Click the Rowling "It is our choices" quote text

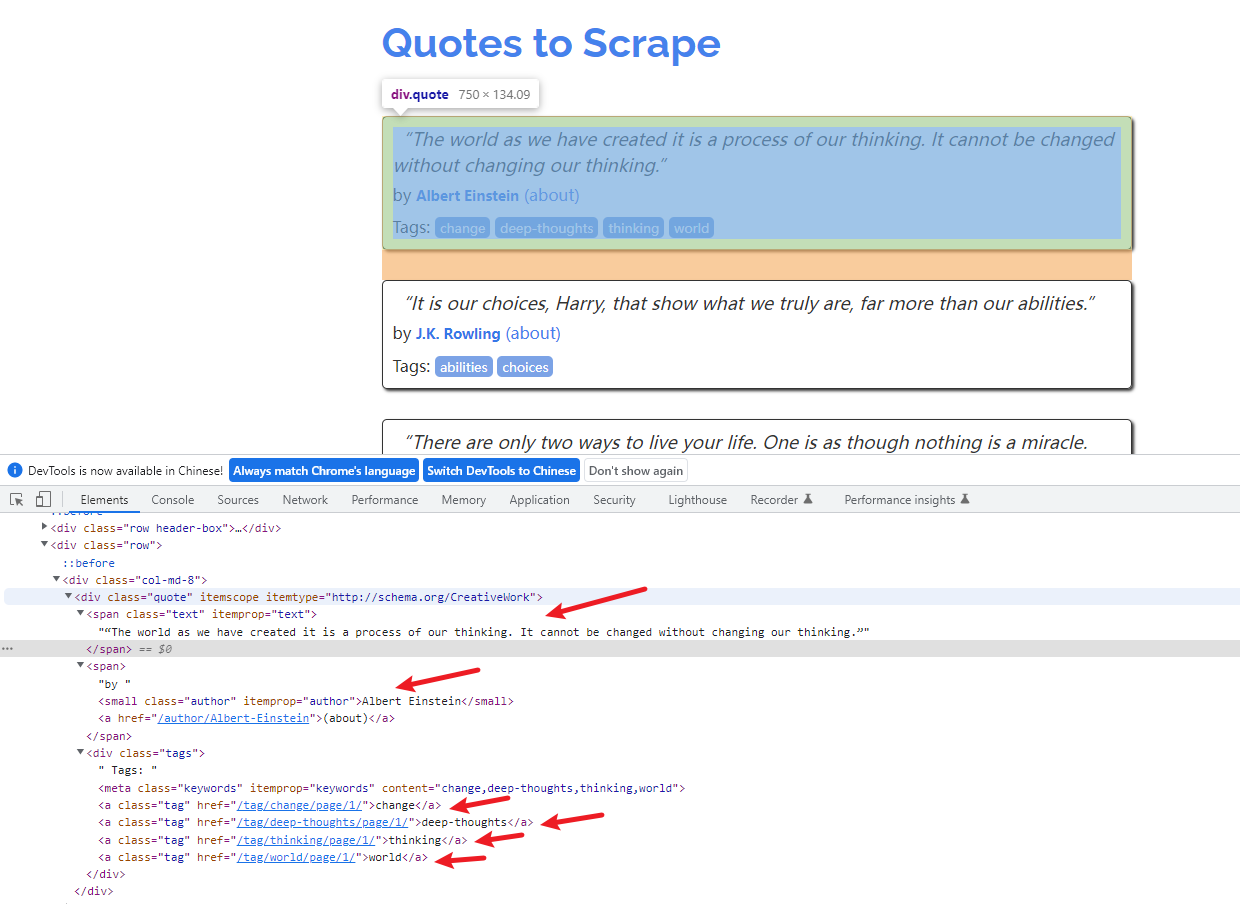point(750,303)
